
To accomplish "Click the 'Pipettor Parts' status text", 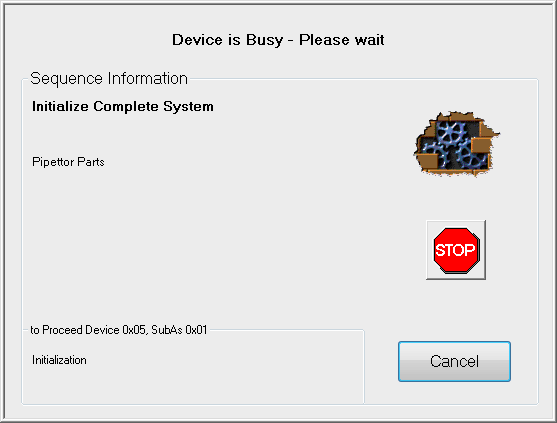I will pyautogui.click(x=68, y=162).
